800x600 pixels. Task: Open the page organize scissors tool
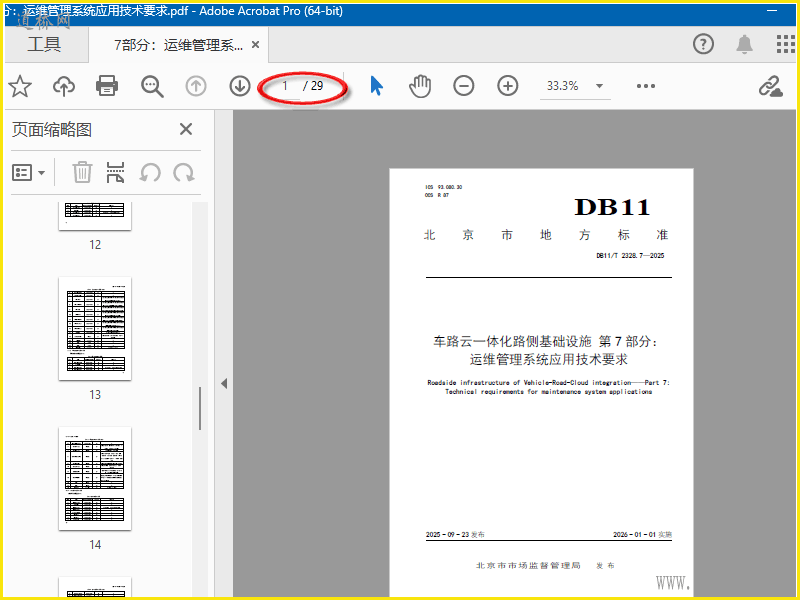click(115, 172)
